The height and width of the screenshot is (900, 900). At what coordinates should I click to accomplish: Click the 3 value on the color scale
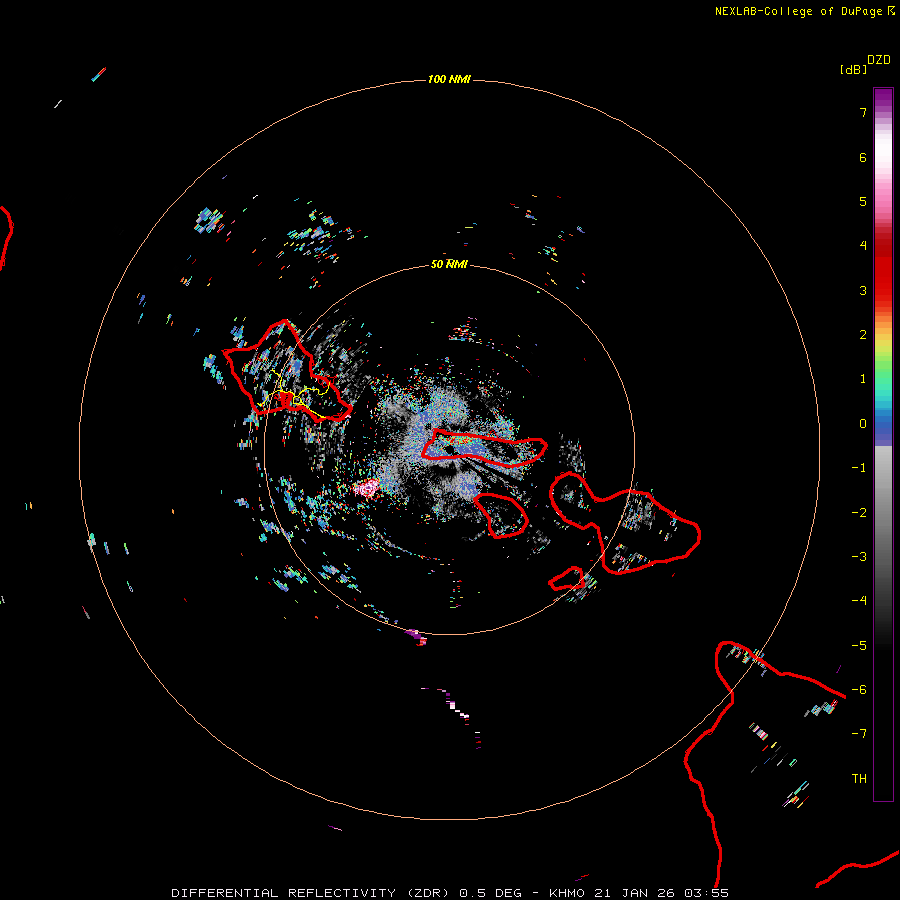coord(863,290)
